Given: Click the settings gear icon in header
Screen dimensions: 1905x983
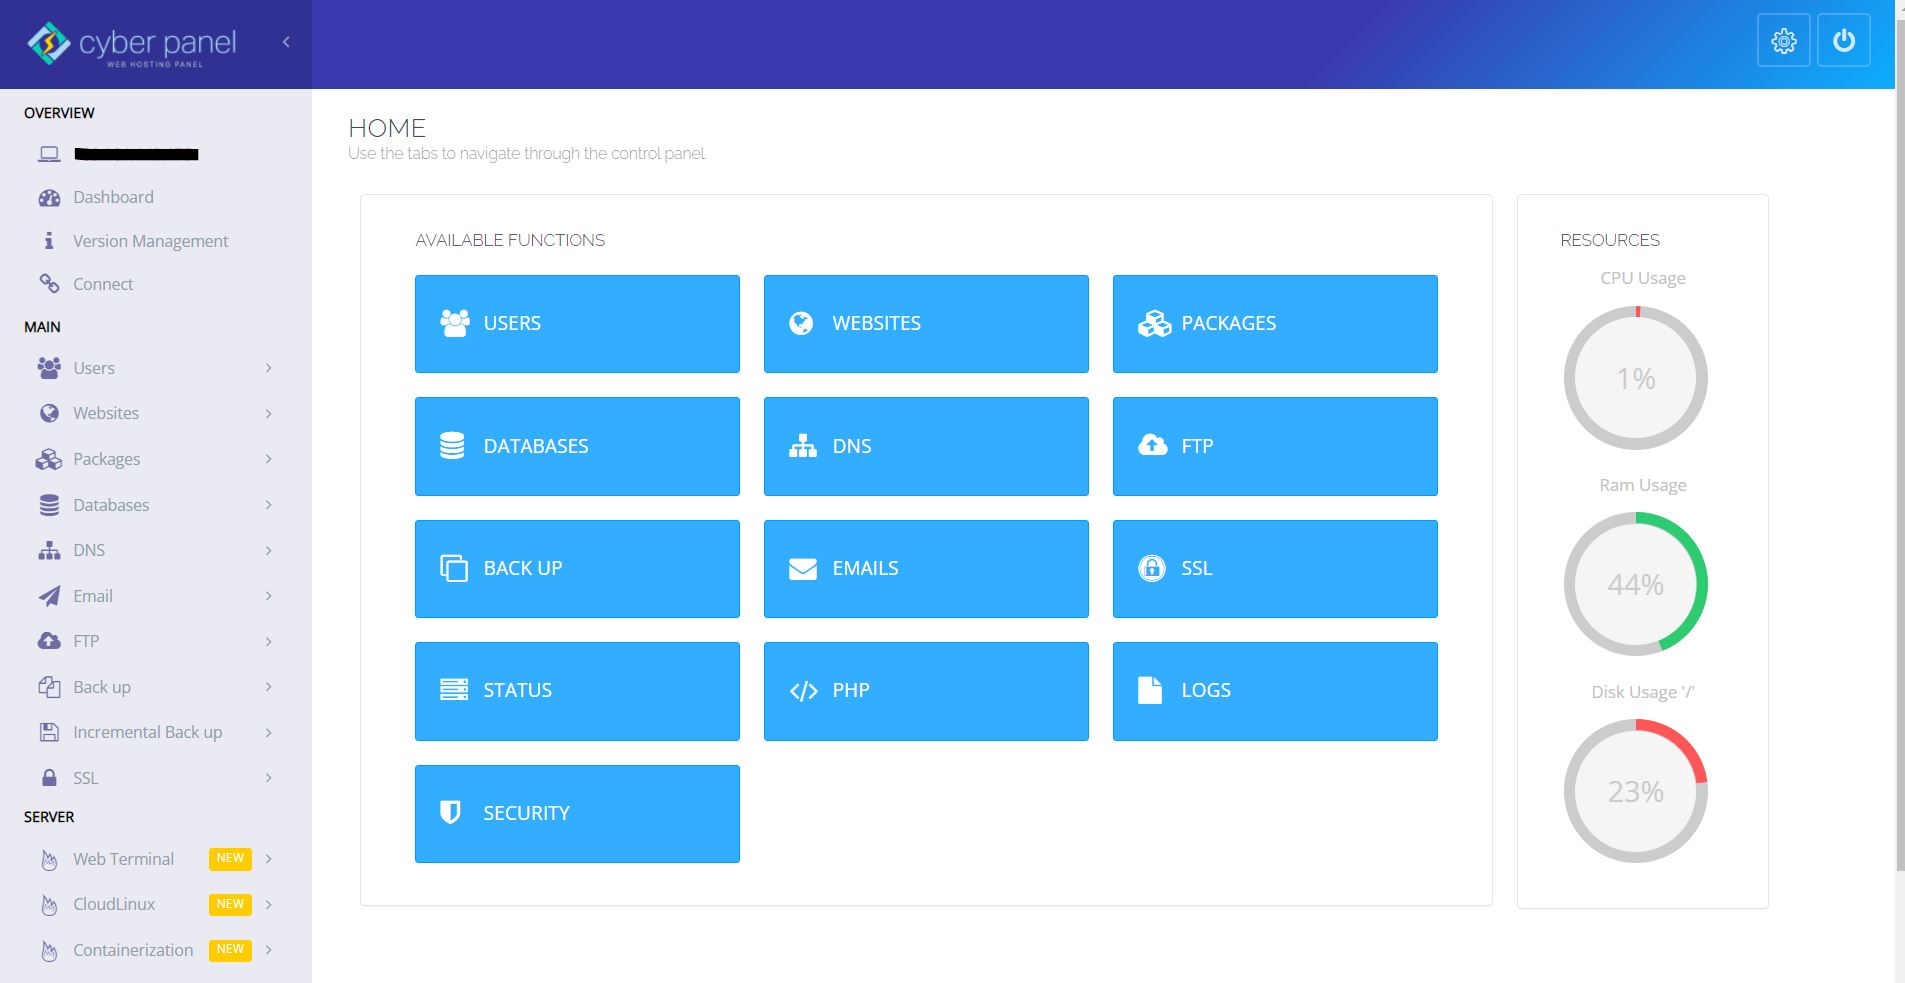Looking at the screenshot, I should pos(1783,41).
